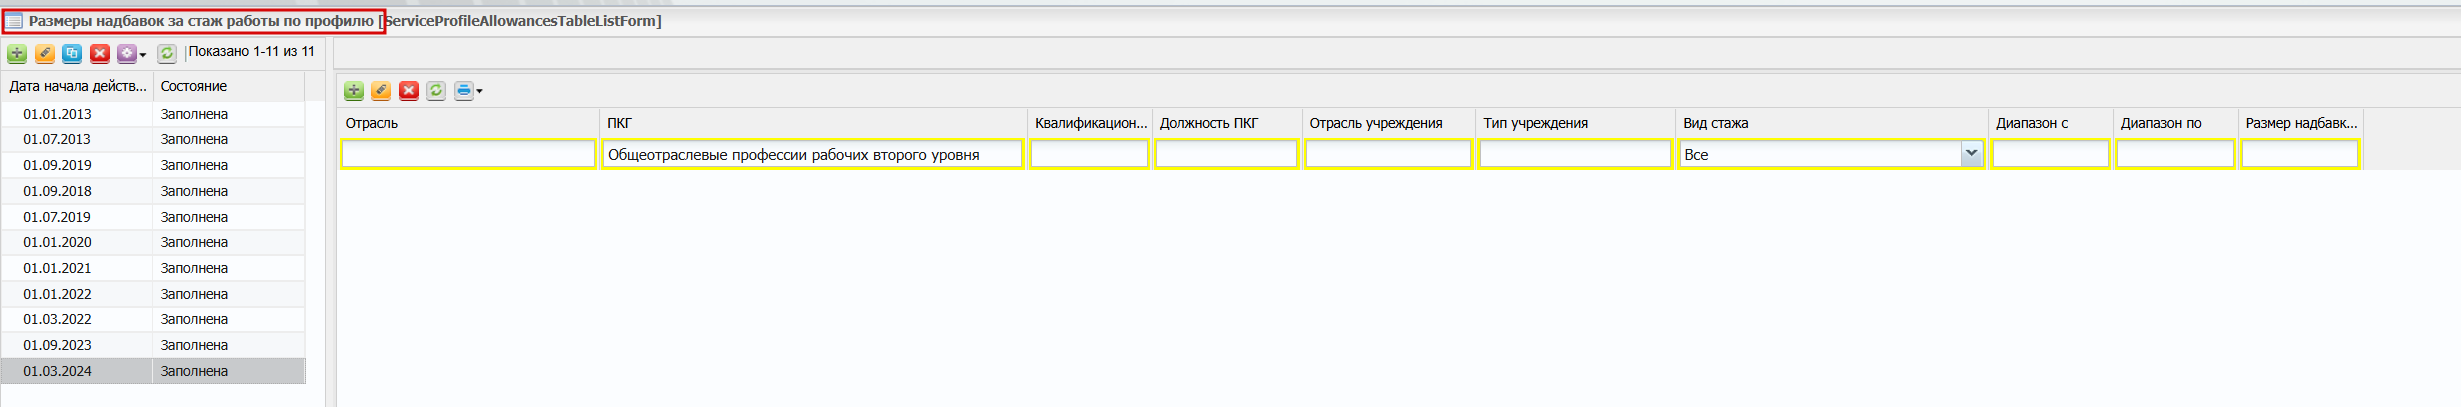Select the row dated 01.09.2018

[x=153, y=191]
